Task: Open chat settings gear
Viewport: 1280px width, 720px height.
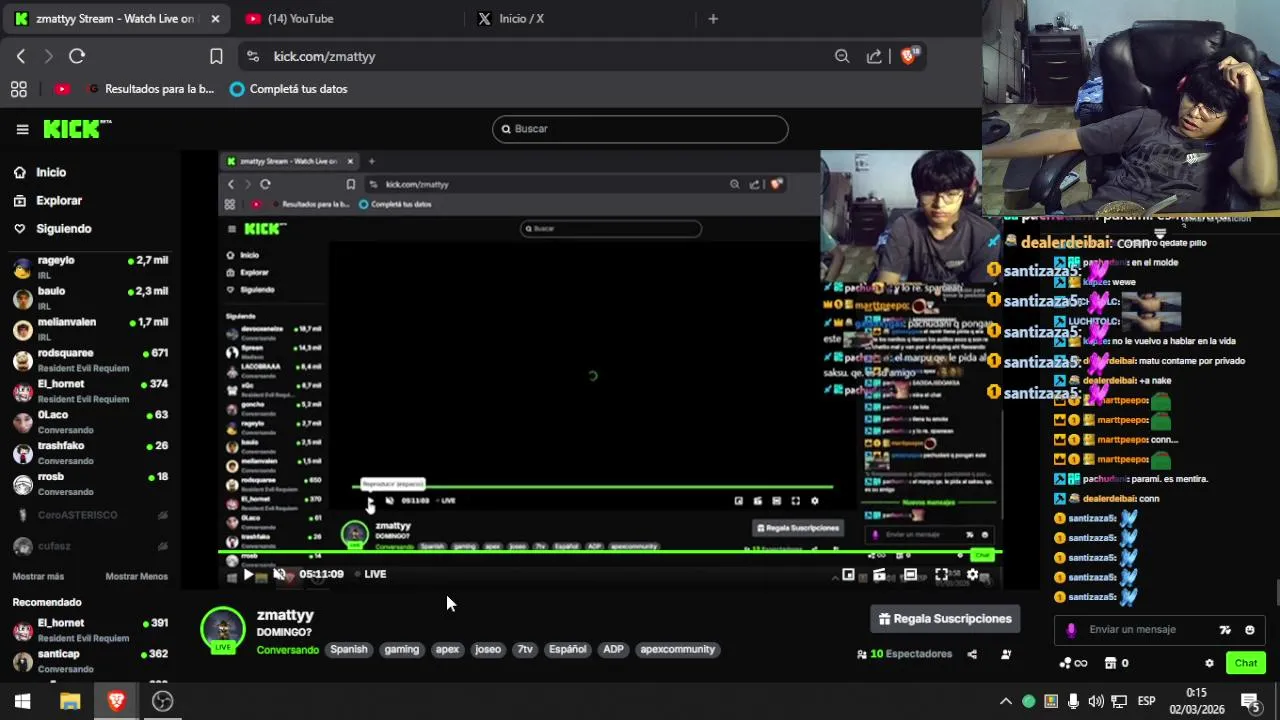Action: 1209,663
